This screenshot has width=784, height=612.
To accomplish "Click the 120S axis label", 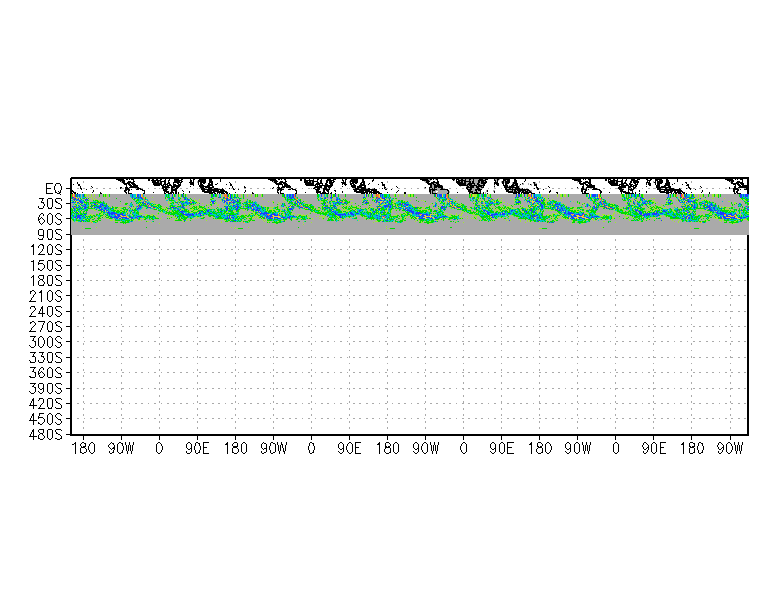I will tap(46, 250).
